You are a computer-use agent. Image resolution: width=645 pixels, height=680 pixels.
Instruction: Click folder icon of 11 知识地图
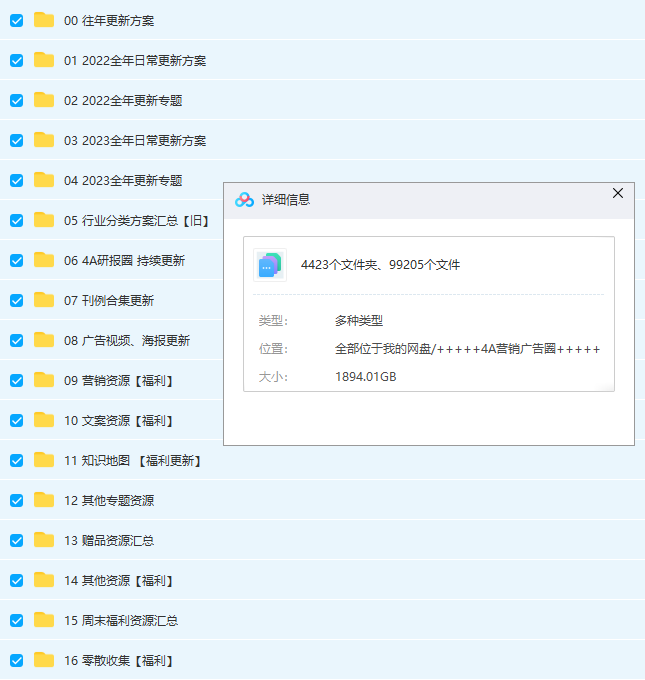coord(44,460)
